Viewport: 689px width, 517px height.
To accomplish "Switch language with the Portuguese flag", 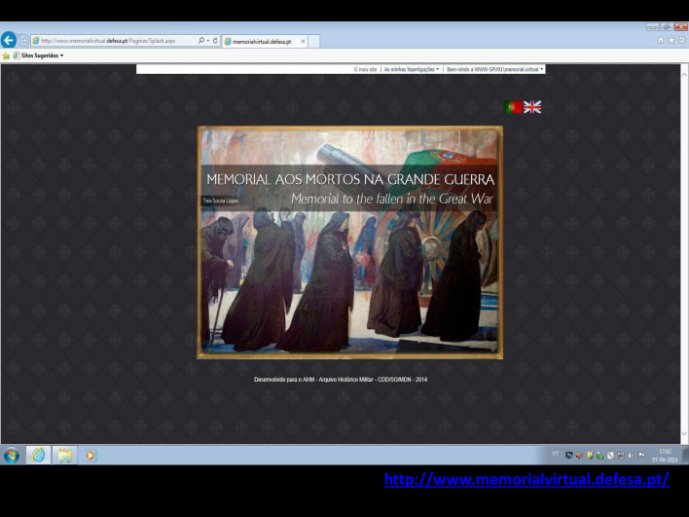I will click(514, 107).
